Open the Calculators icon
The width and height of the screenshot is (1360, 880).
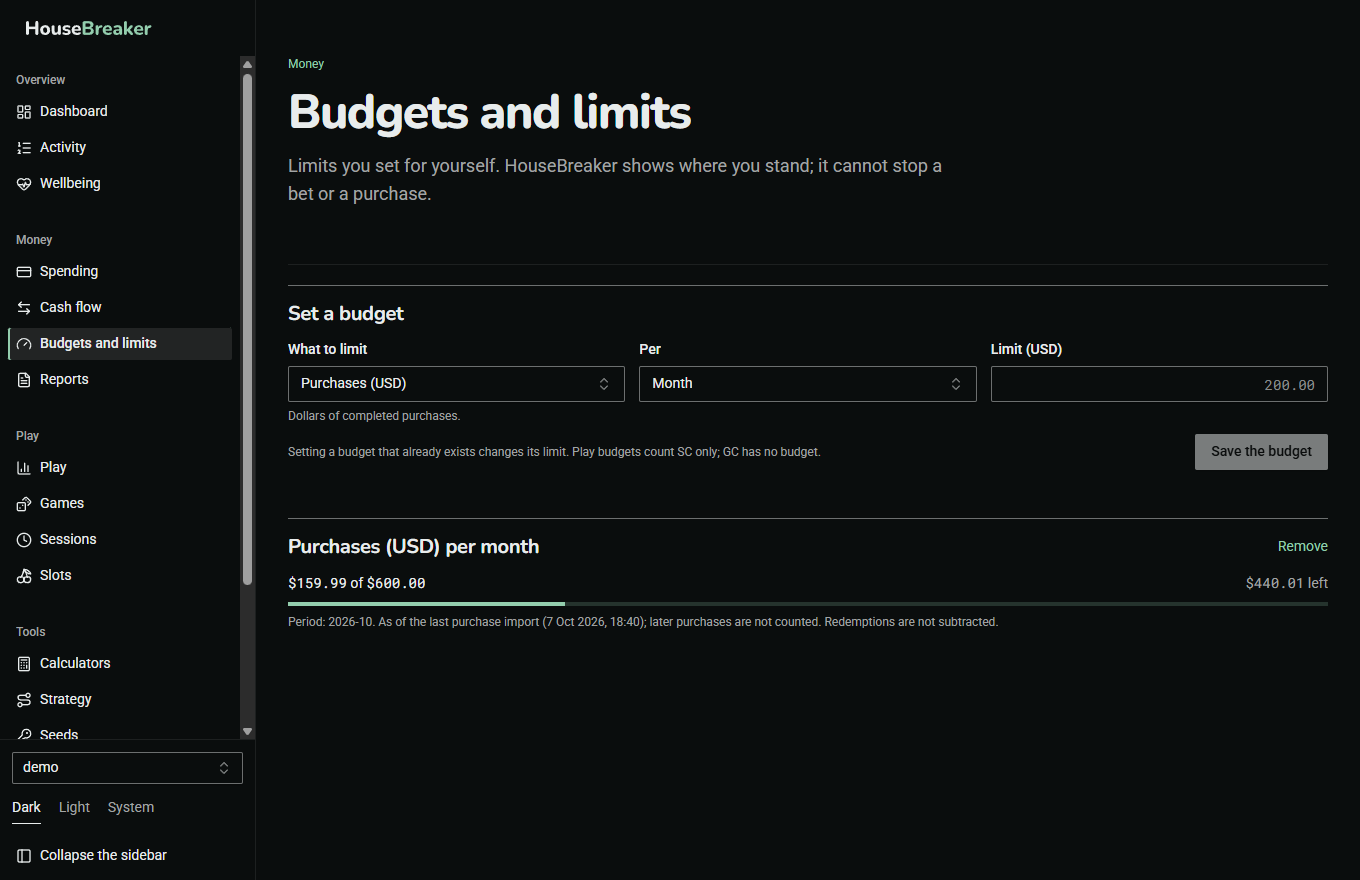(24, 663)
